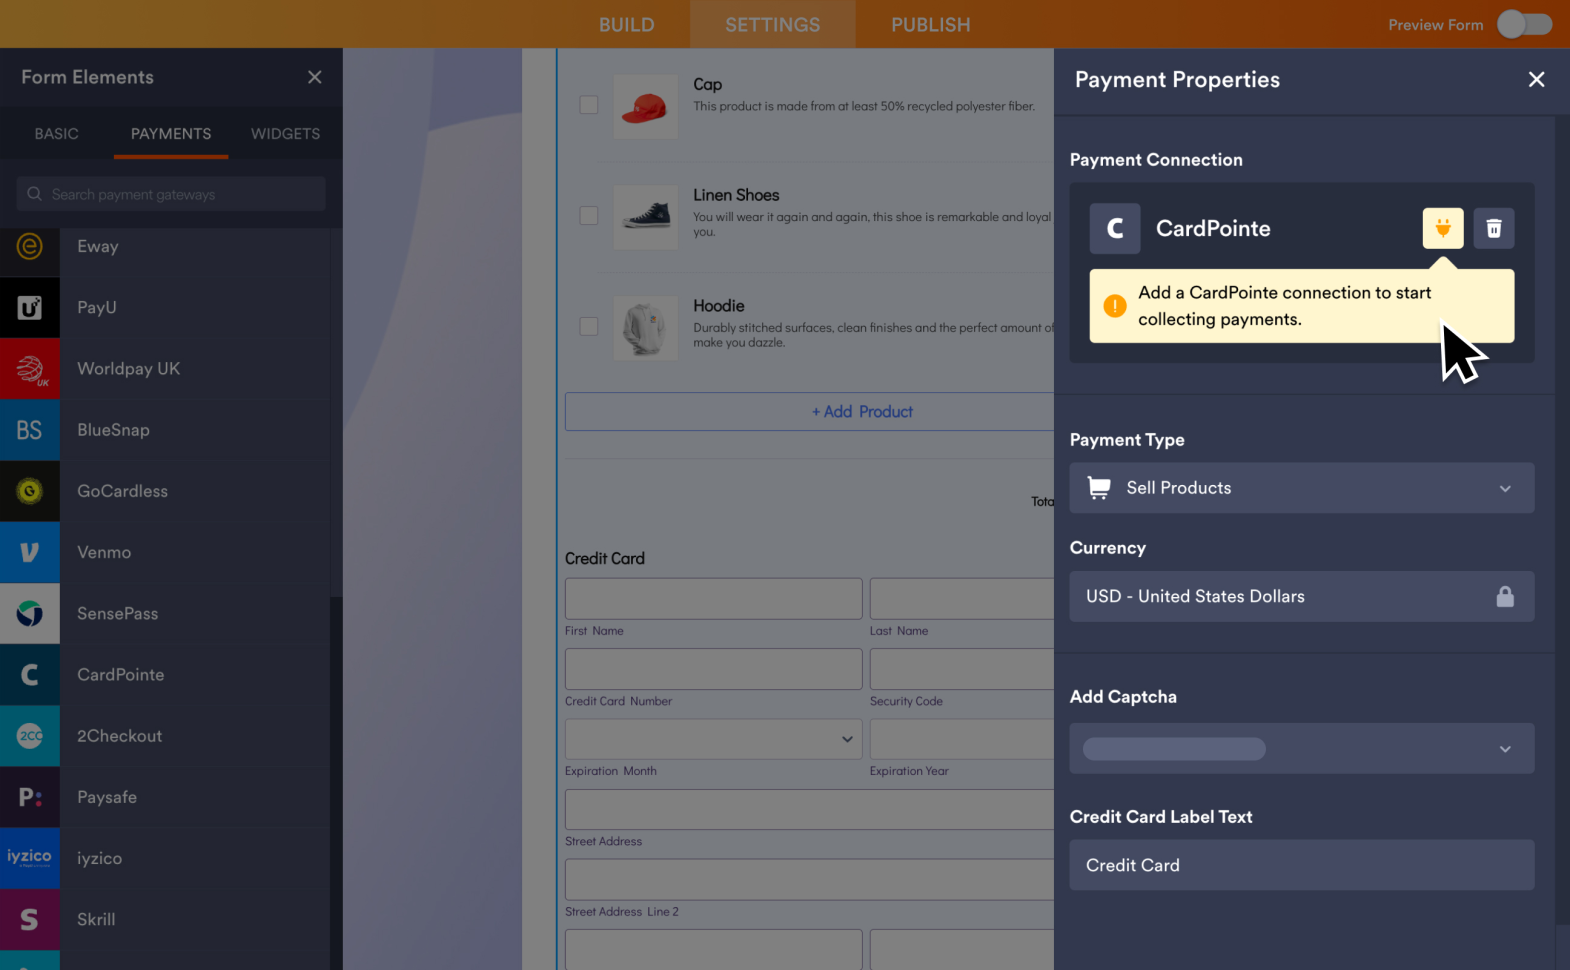This screenshot has height=970, width=1570.
Task: Select the 2Checkout gateway label
Action: point(120,736)
